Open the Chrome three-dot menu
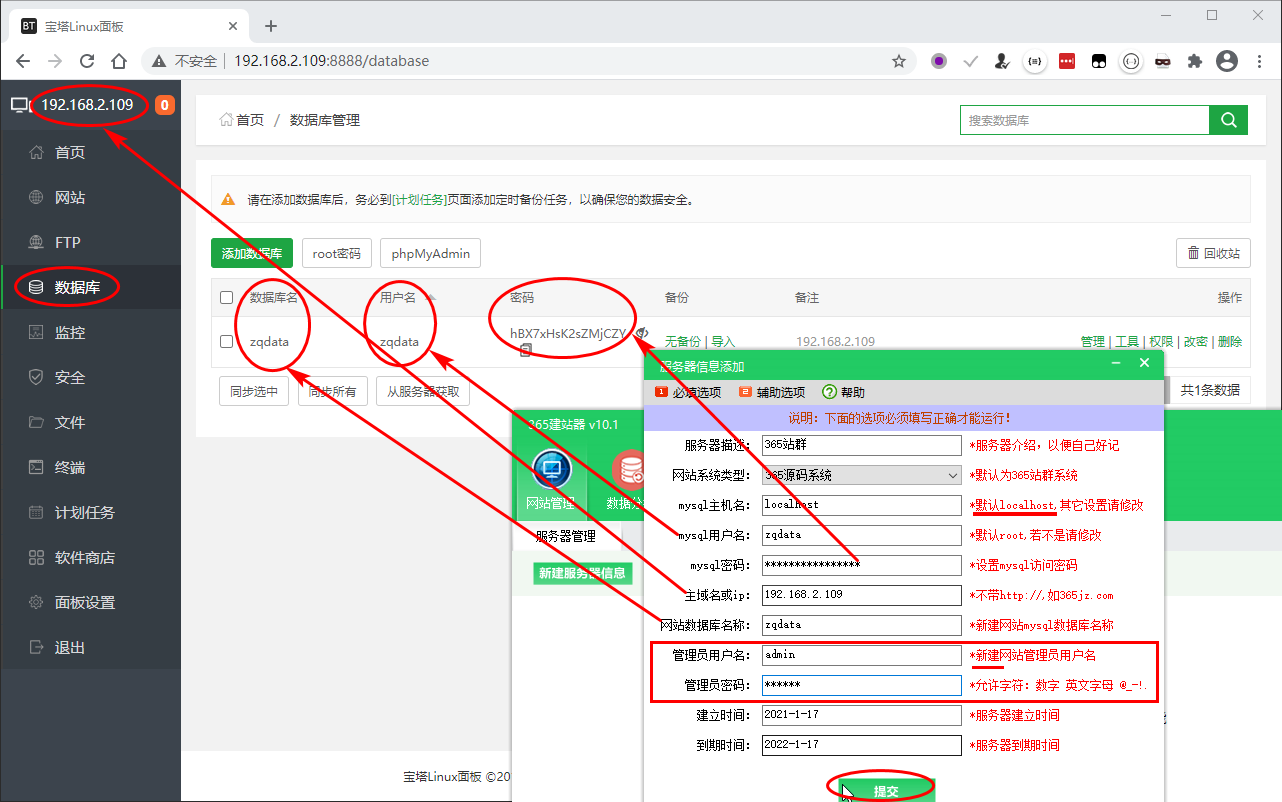This screenshot has width=1282, height=802. (x=1260, y=61)
